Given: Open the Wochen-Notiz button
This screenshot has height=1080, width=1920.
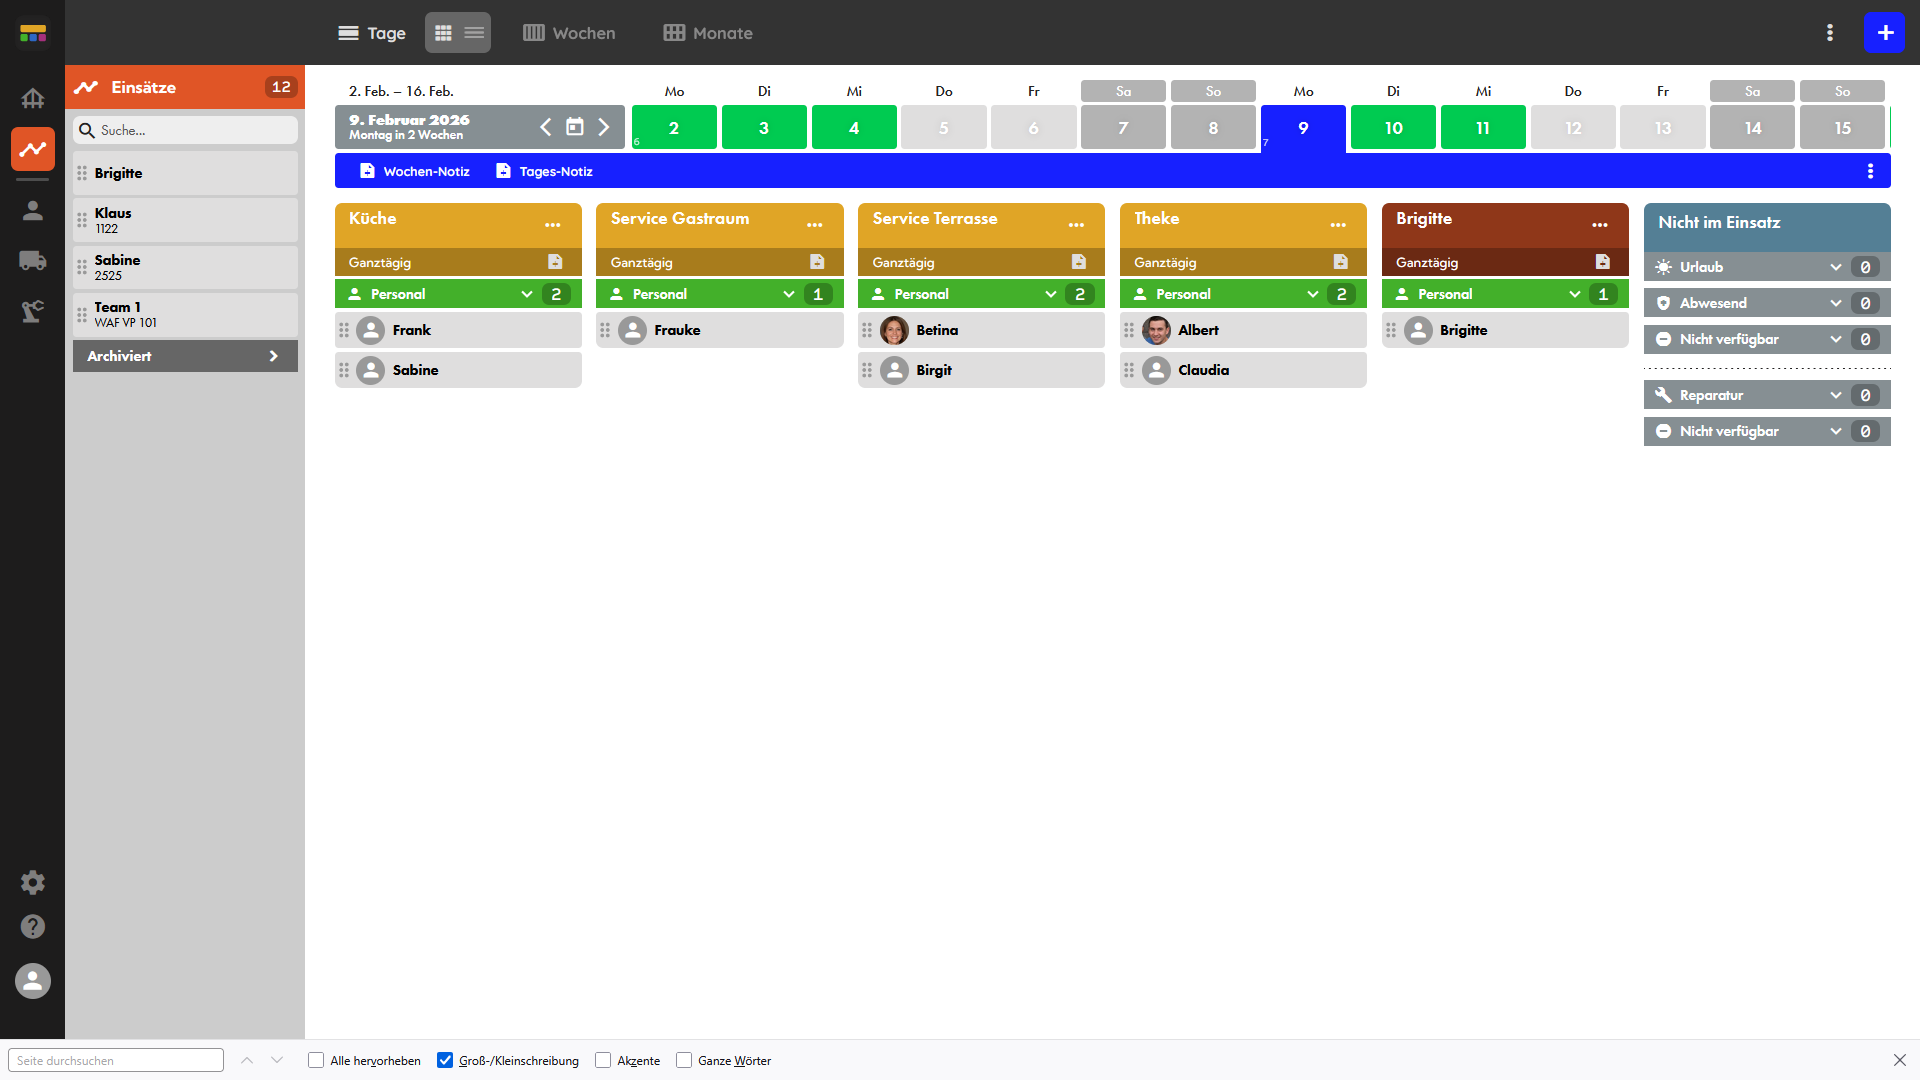Looking at the screenshot, I should pos(415,171).
